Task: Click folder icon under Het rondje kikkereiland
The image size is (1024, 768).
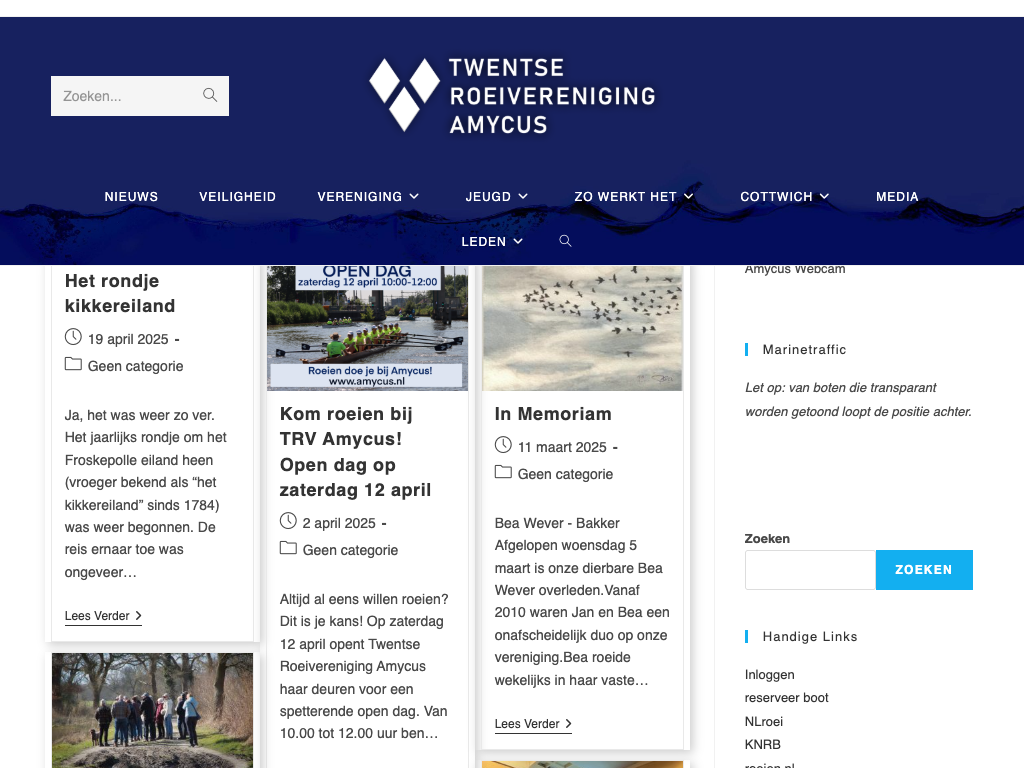Action: (73, 365)
